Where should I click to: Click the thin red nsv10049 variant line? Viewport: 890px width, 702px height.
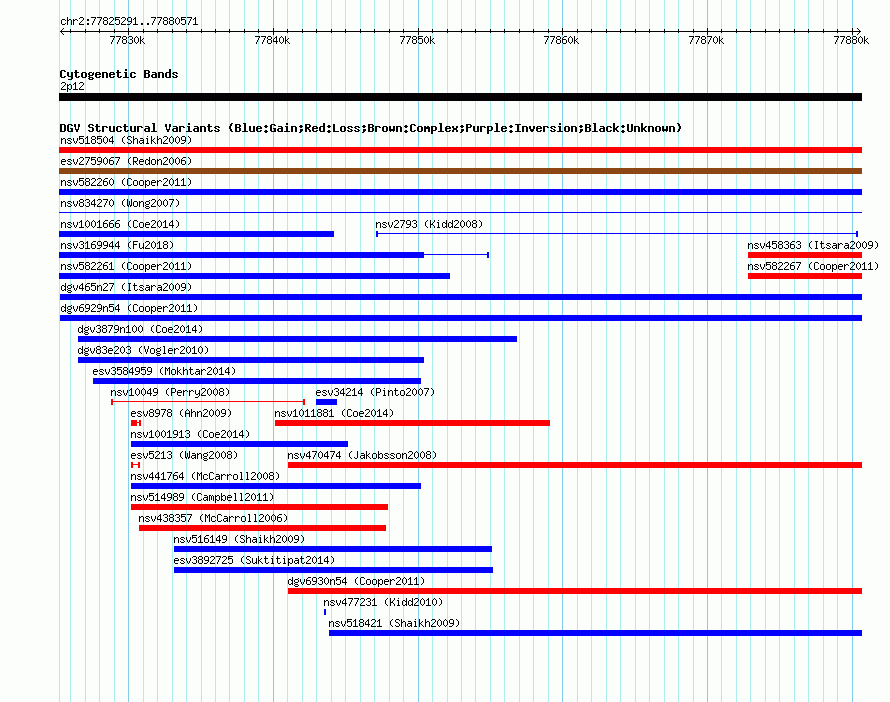(208, 402)
